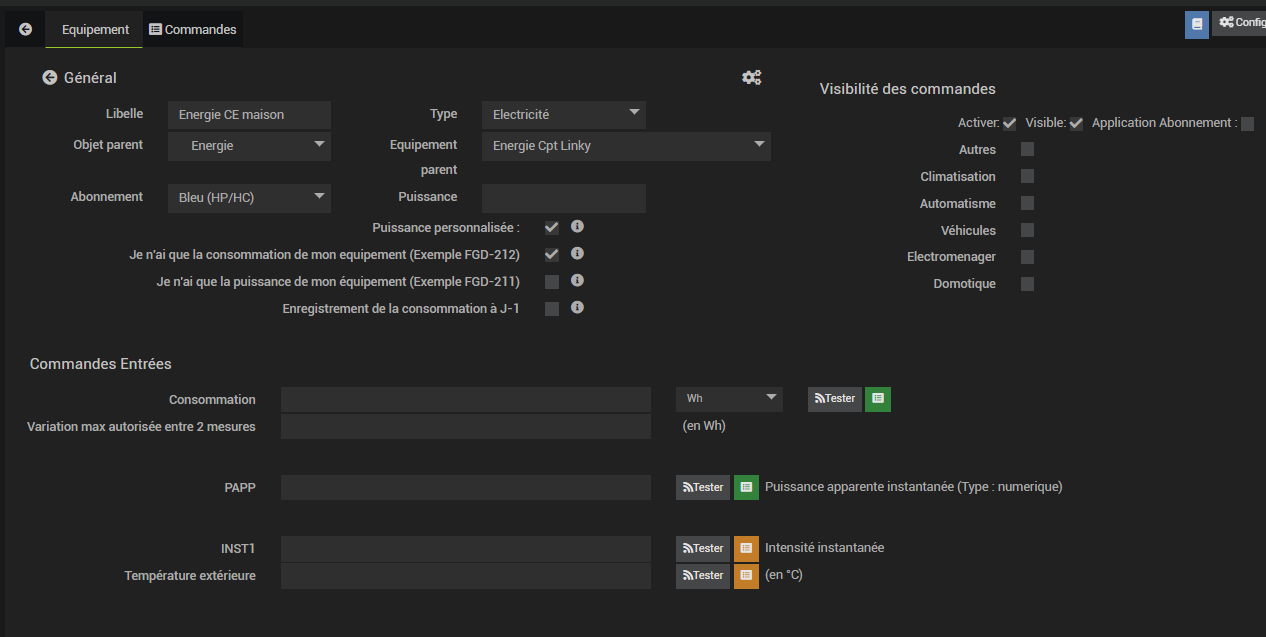The height and width of the screenshot is (637, 1266).
Task: Select the Equipement tab
Action: [95, 30]
